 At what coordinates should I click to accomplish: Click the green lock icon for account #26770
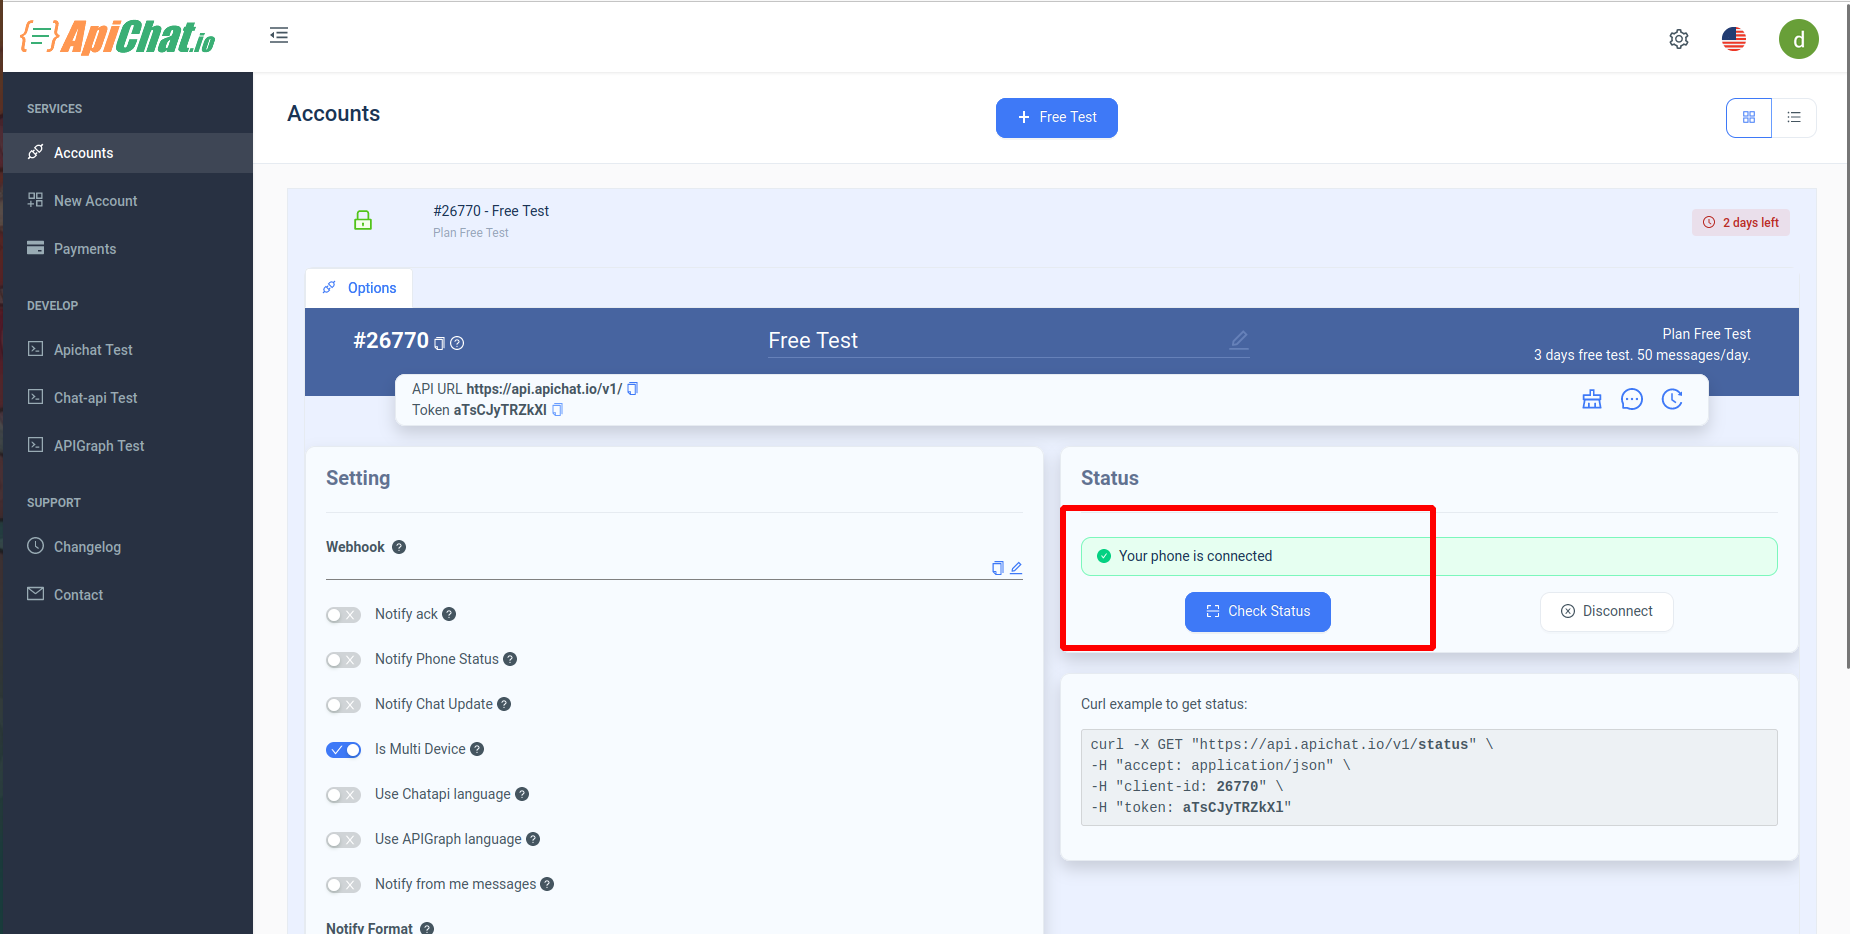363,220
